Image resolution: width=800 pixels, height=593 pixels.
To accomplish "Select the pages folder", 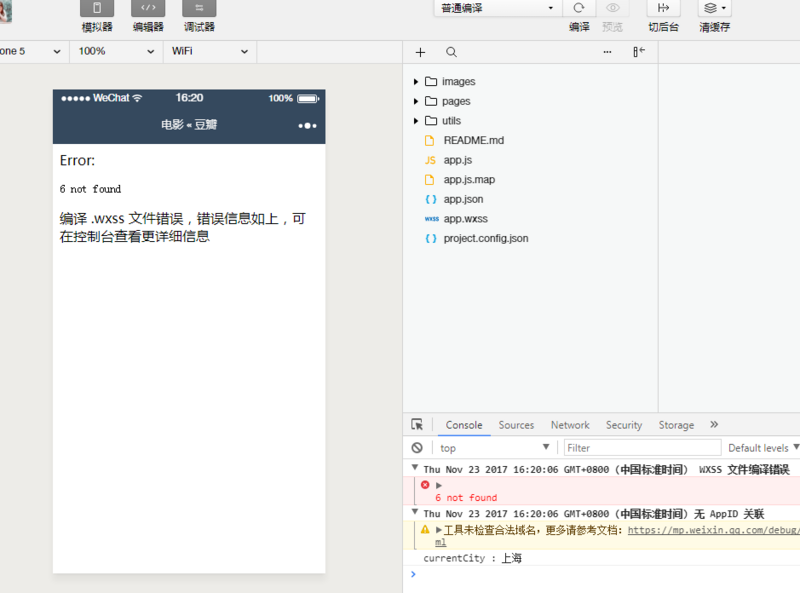I will 456,101.
